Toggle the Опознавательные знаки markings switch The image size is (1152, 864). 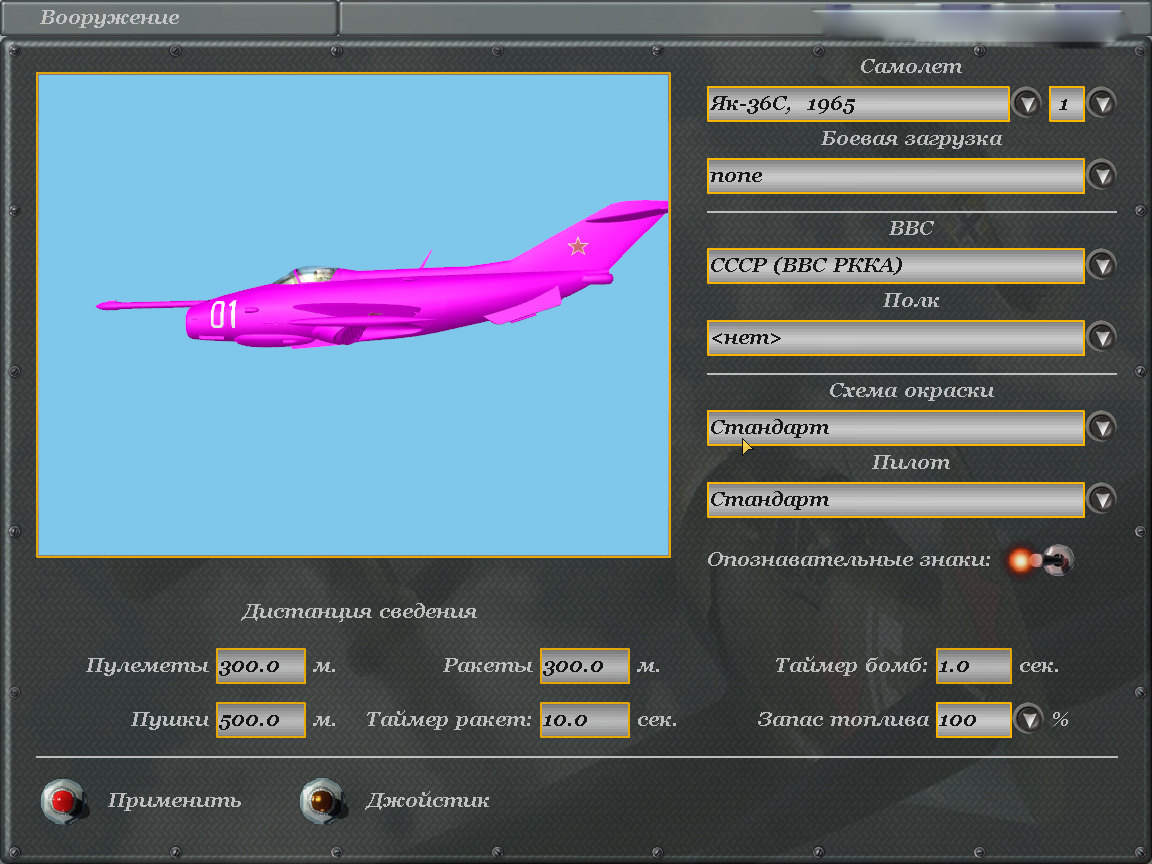pos(1040,561)
